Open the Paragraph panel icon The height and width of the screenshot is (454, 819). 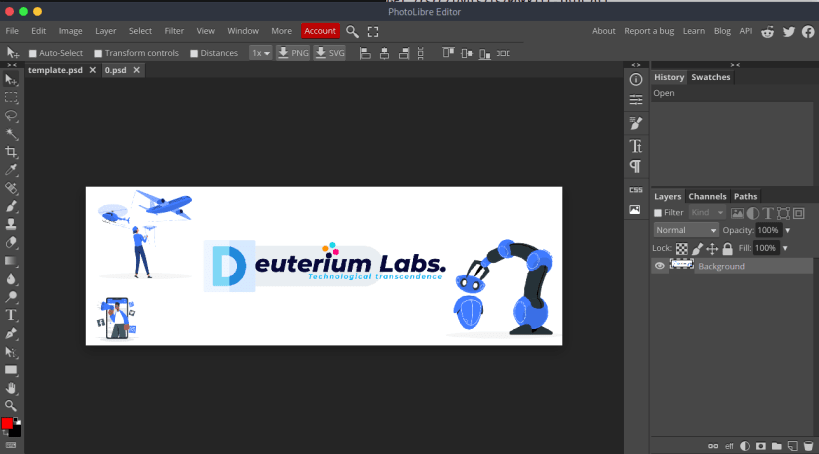click(x=636, y=167)
